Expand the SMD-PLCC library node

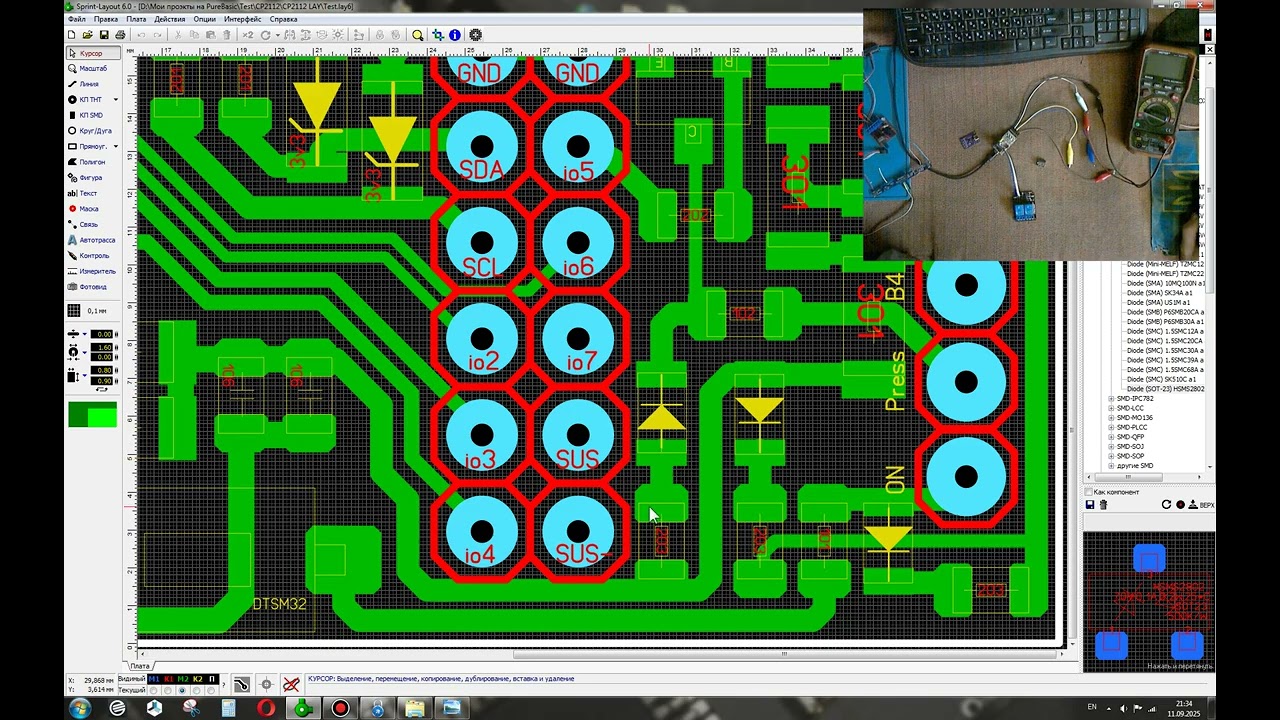tap(1111, 427)
